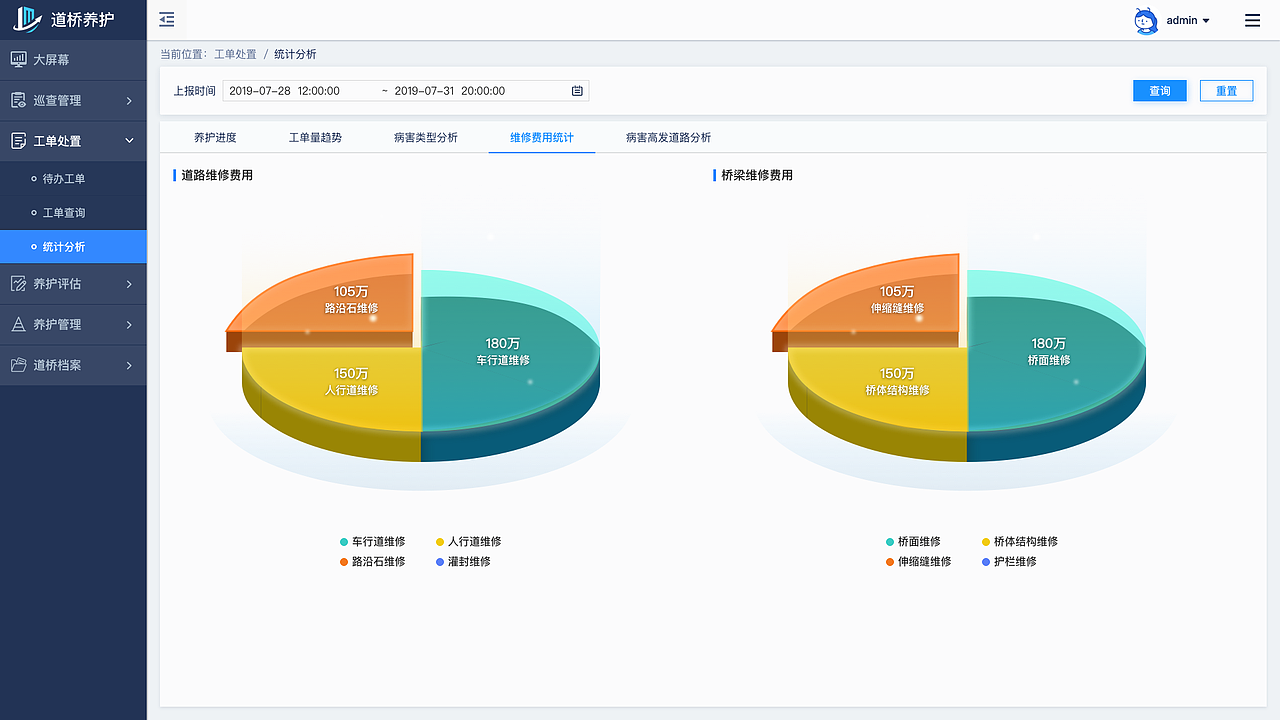Collapse the sidebar with the fold icon

[167, 19]
